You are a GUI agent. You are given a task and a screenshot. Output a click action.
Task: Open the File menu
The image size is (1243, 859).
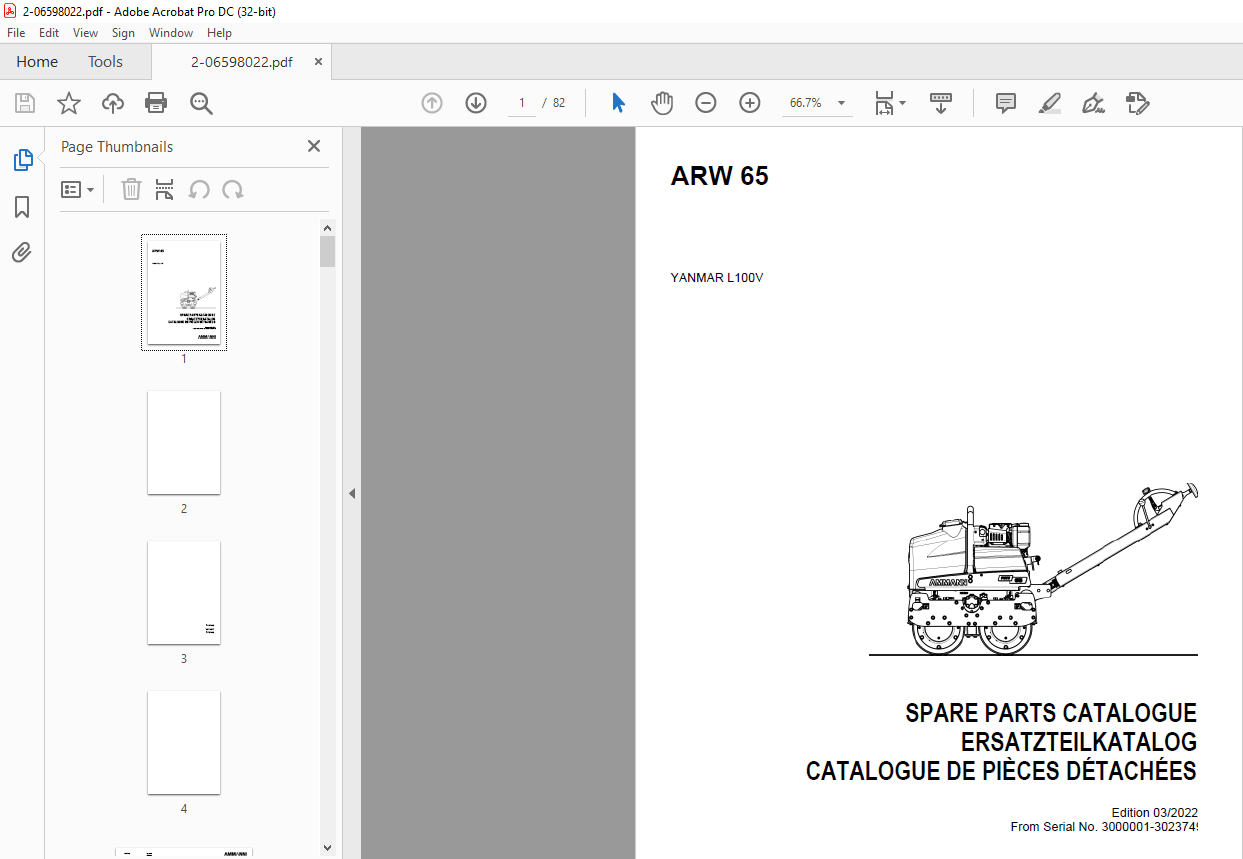(16, 33)
